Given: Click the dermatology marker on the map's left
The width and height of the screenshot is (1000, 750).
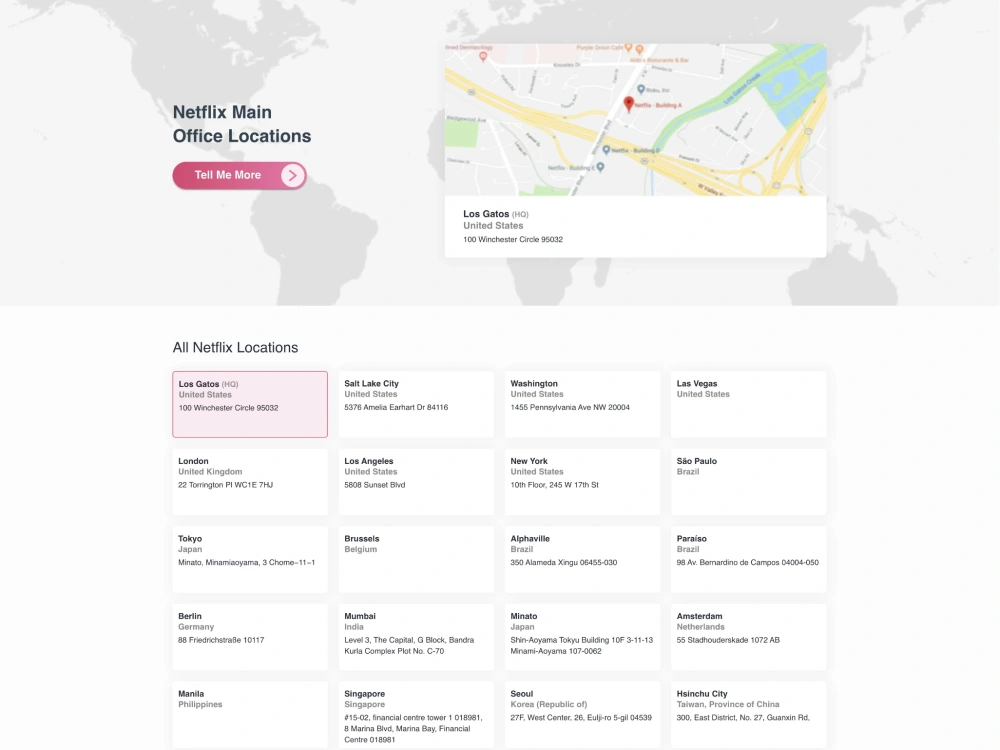Looking at the screenshot, I should (483, 54).
